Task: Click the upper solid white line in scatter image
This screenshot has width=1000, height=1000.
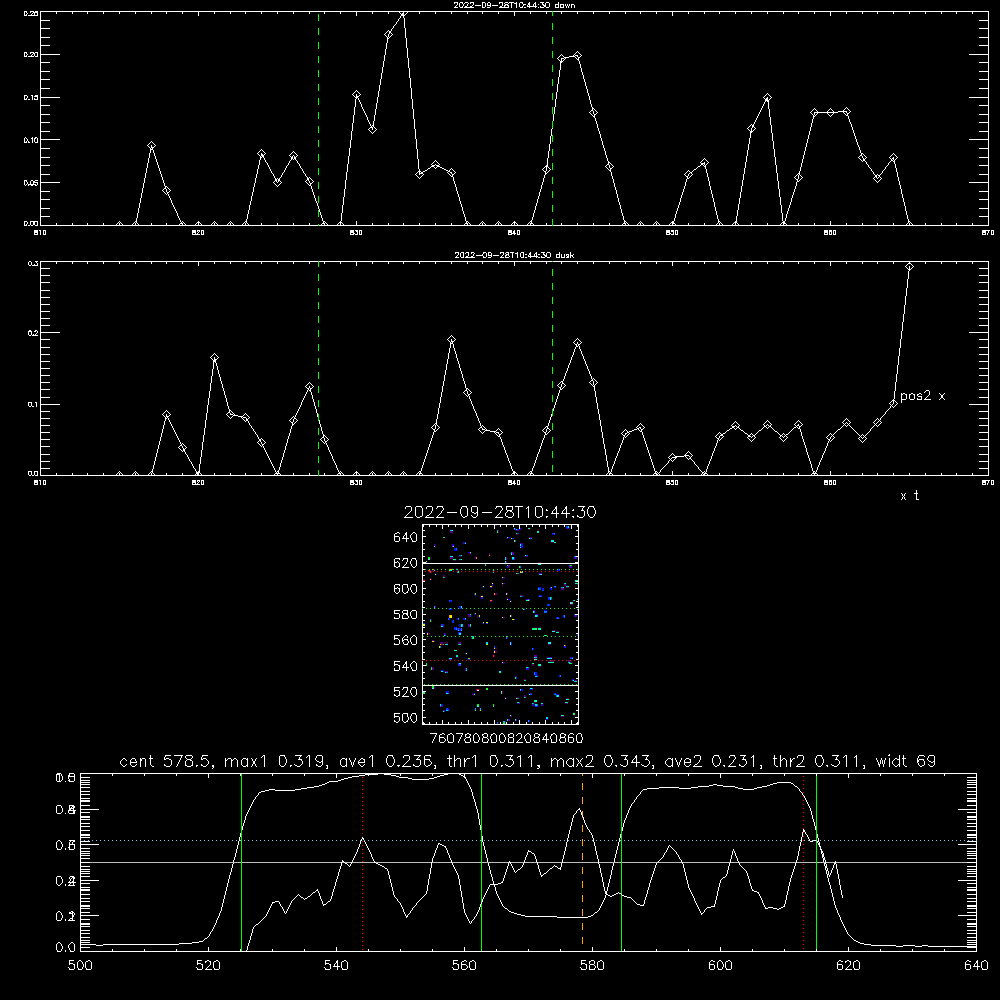Action: tap(500, 563)
